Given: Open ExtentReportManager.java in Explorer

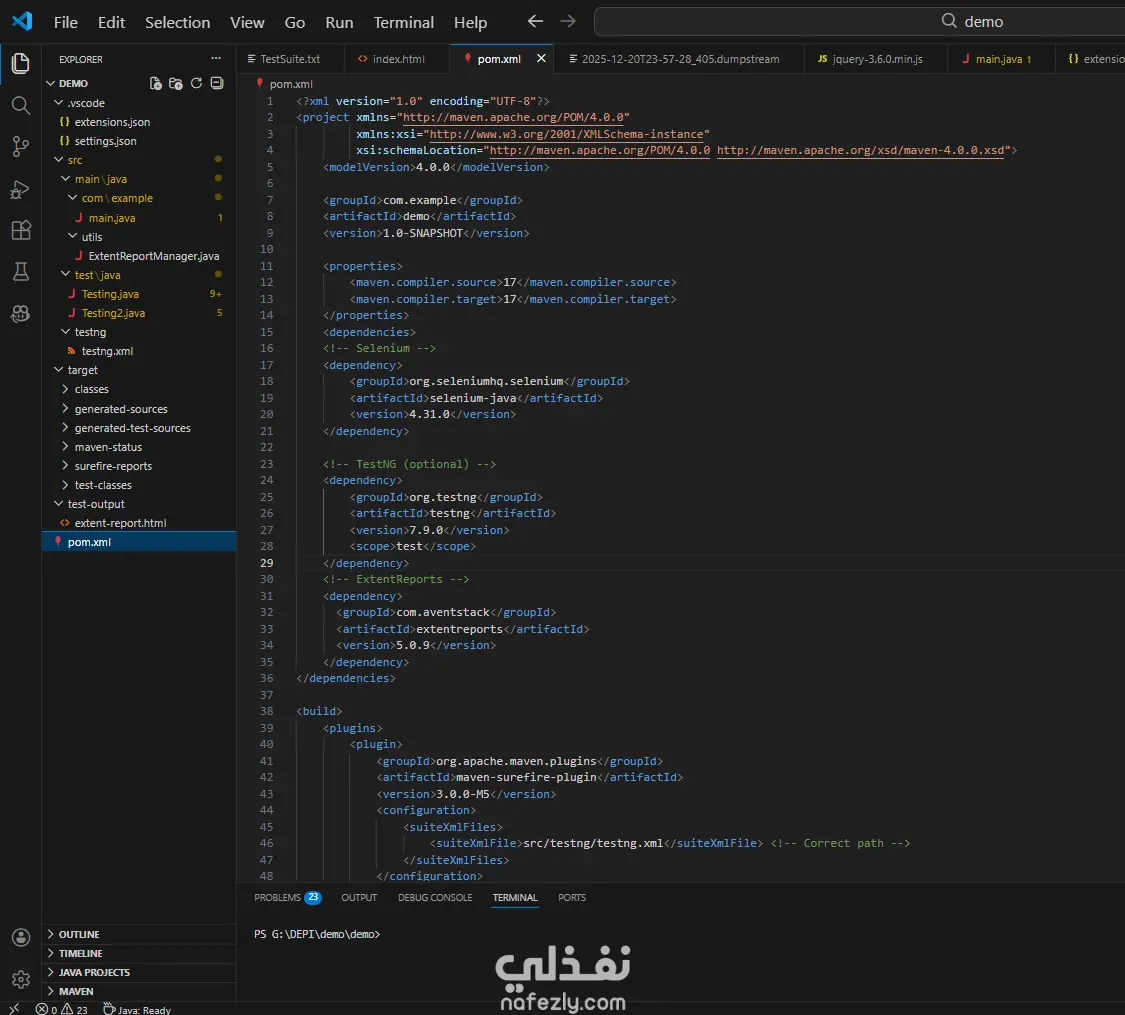Looking at the screenshot, I should click(154, 256).
